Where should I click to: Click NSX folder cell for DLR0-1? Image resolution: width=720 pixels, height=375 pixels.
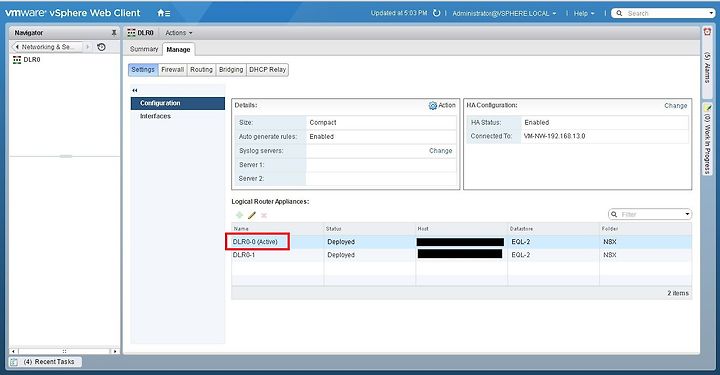[610, 255]
